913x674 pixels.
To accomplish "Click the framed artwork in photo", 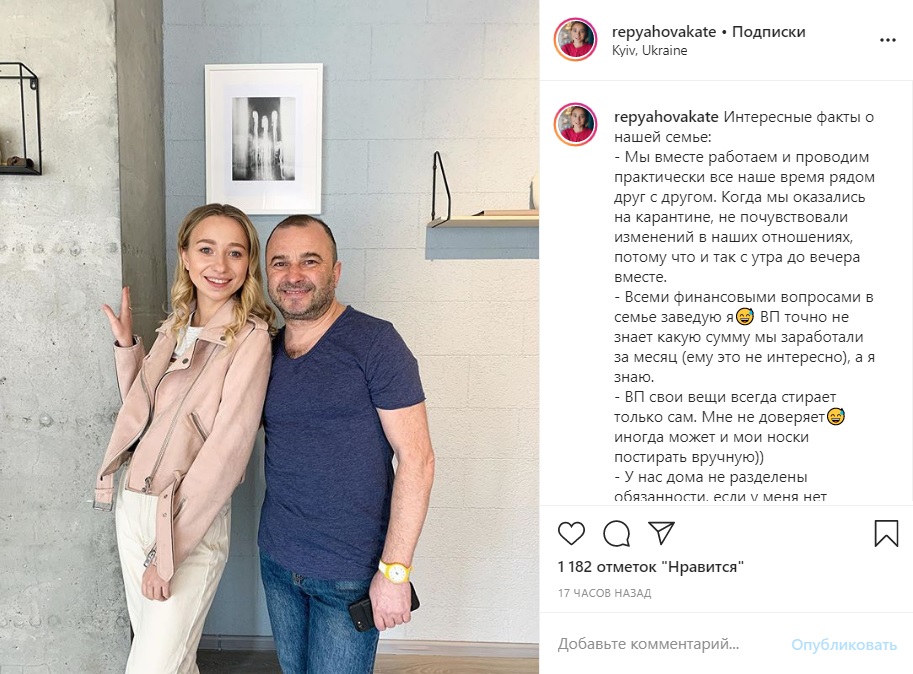I will (x=263, y=139).
